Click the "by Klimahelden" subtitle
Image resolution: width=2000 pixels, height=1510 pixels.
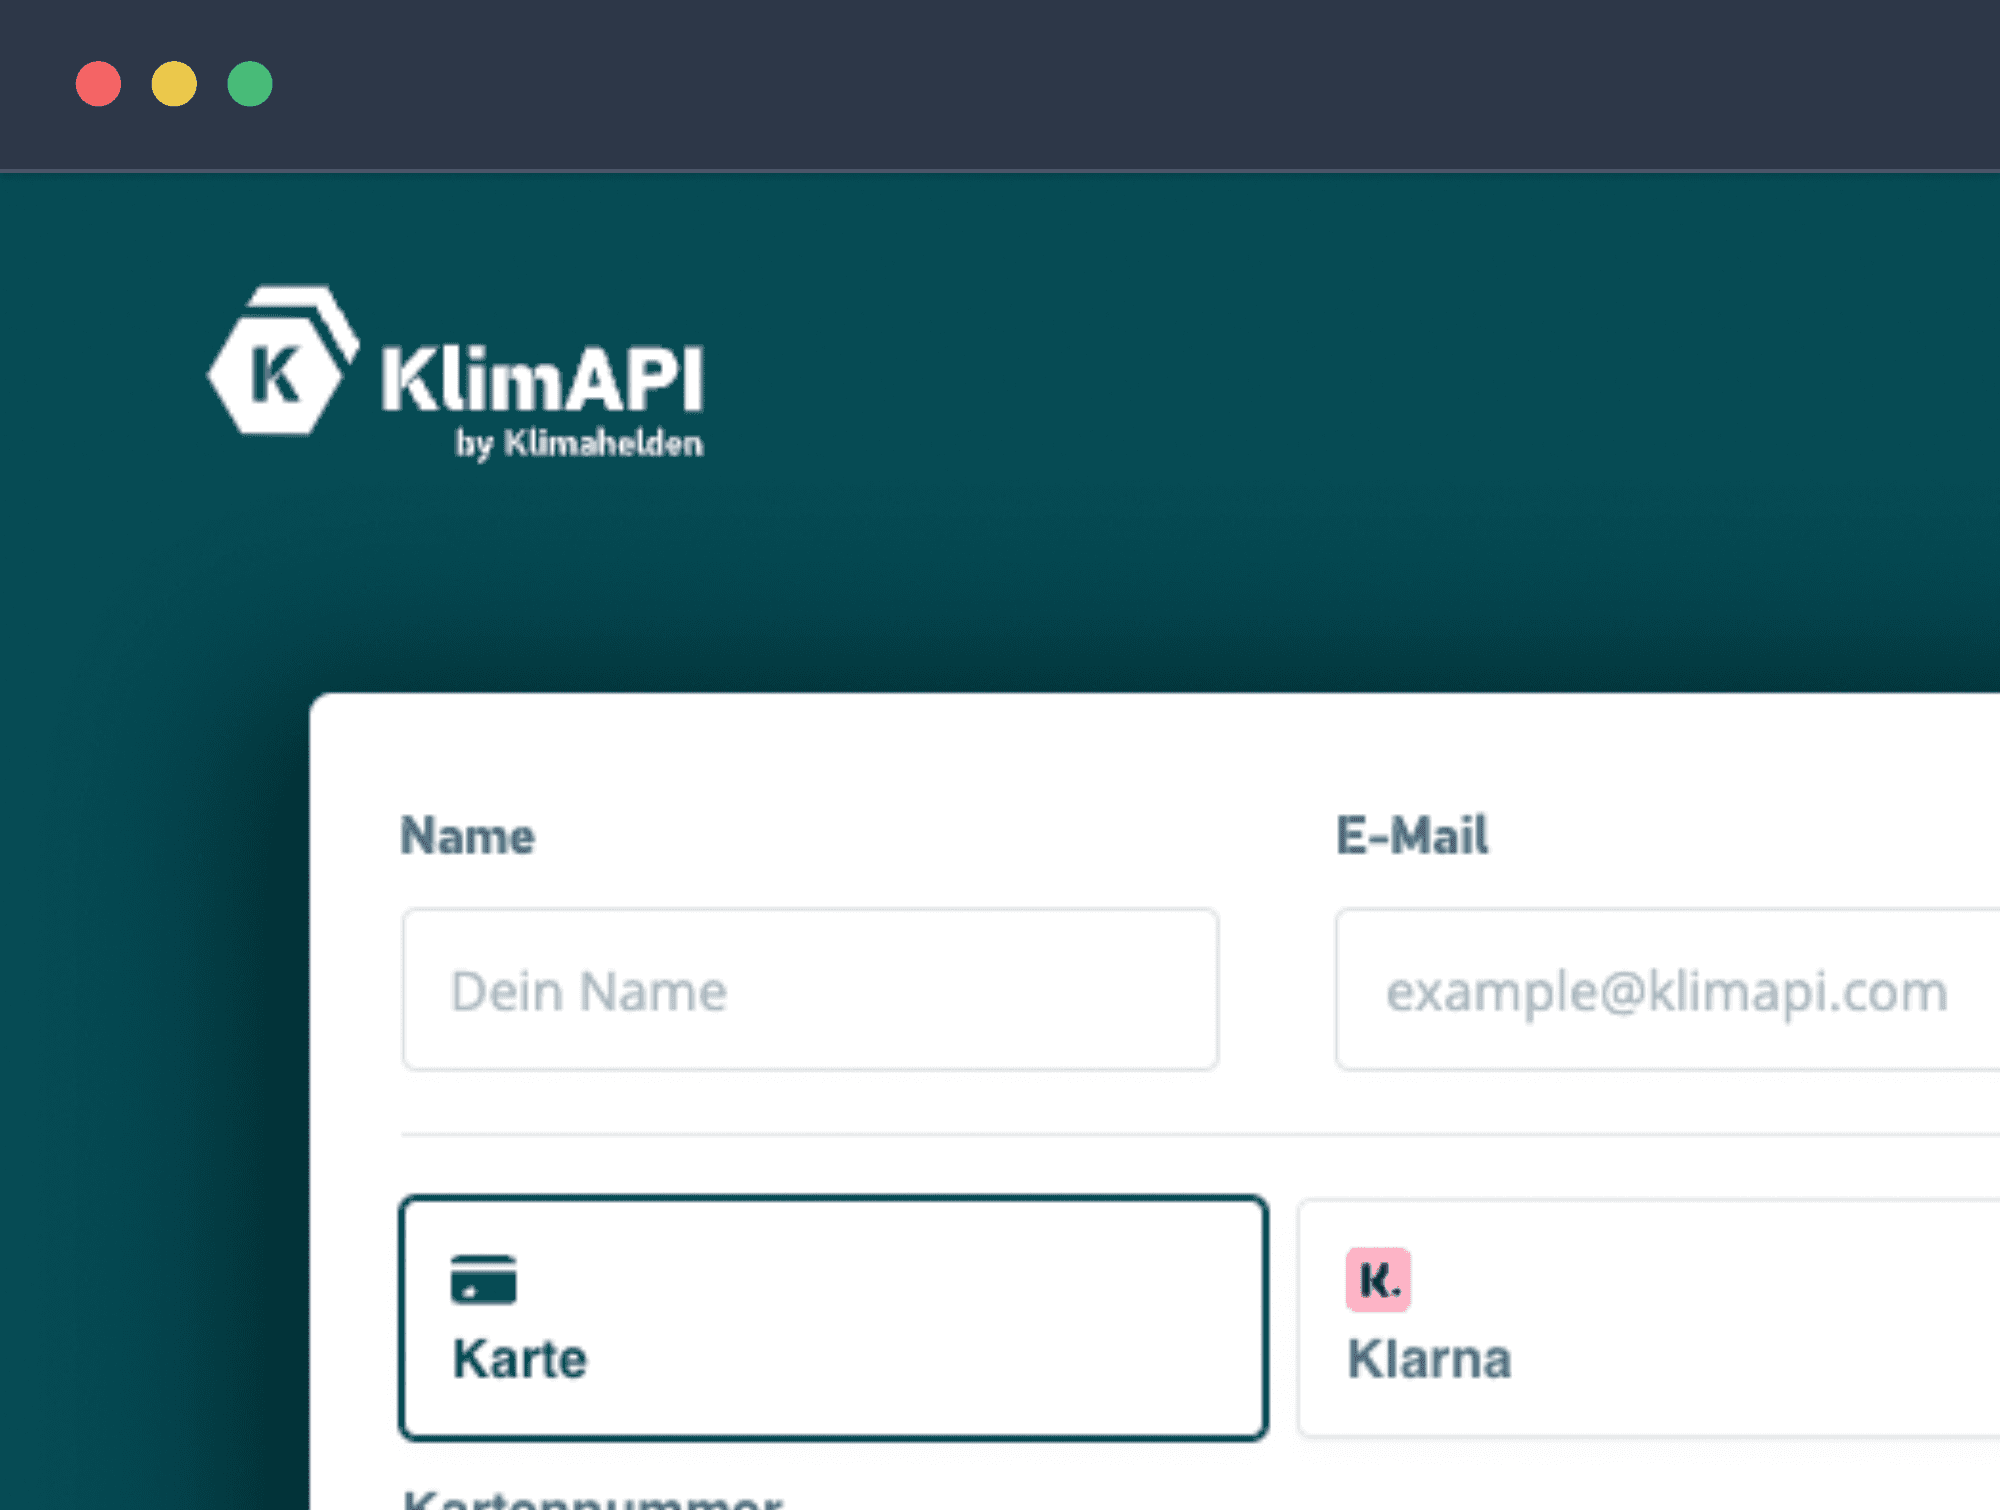tap(579, 443)
